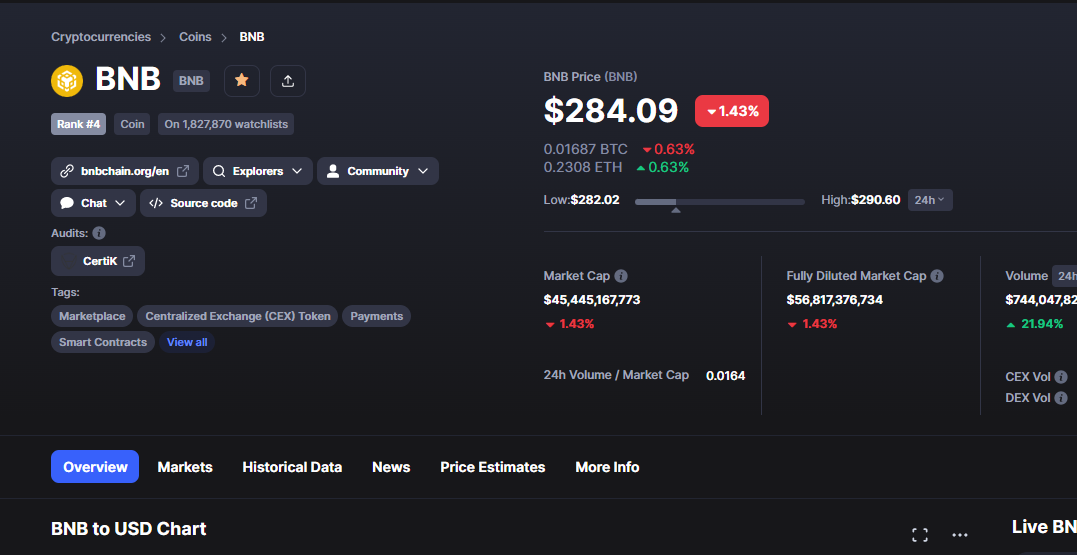Screen dimensions: 1077x555
Task: Click the $56,817,376,734 diluted cap value
Action: tap(835, 299)
